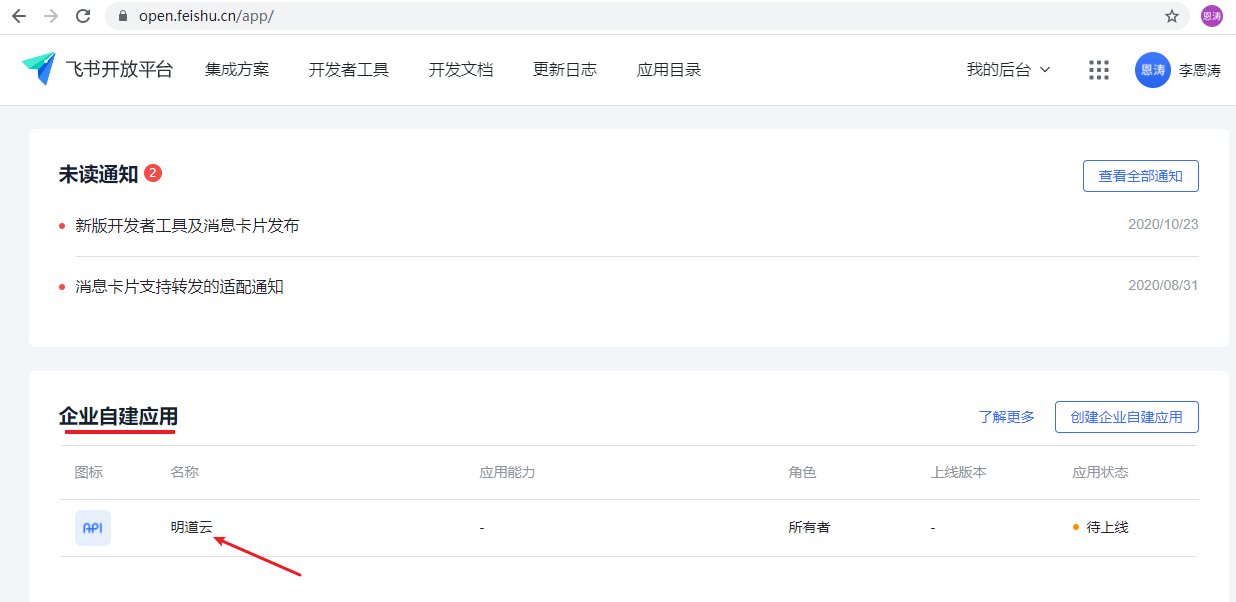This screenshot has height=602, width=1236.
Task: Click the unread notification badge showing 2
Action: click(153, 173)
